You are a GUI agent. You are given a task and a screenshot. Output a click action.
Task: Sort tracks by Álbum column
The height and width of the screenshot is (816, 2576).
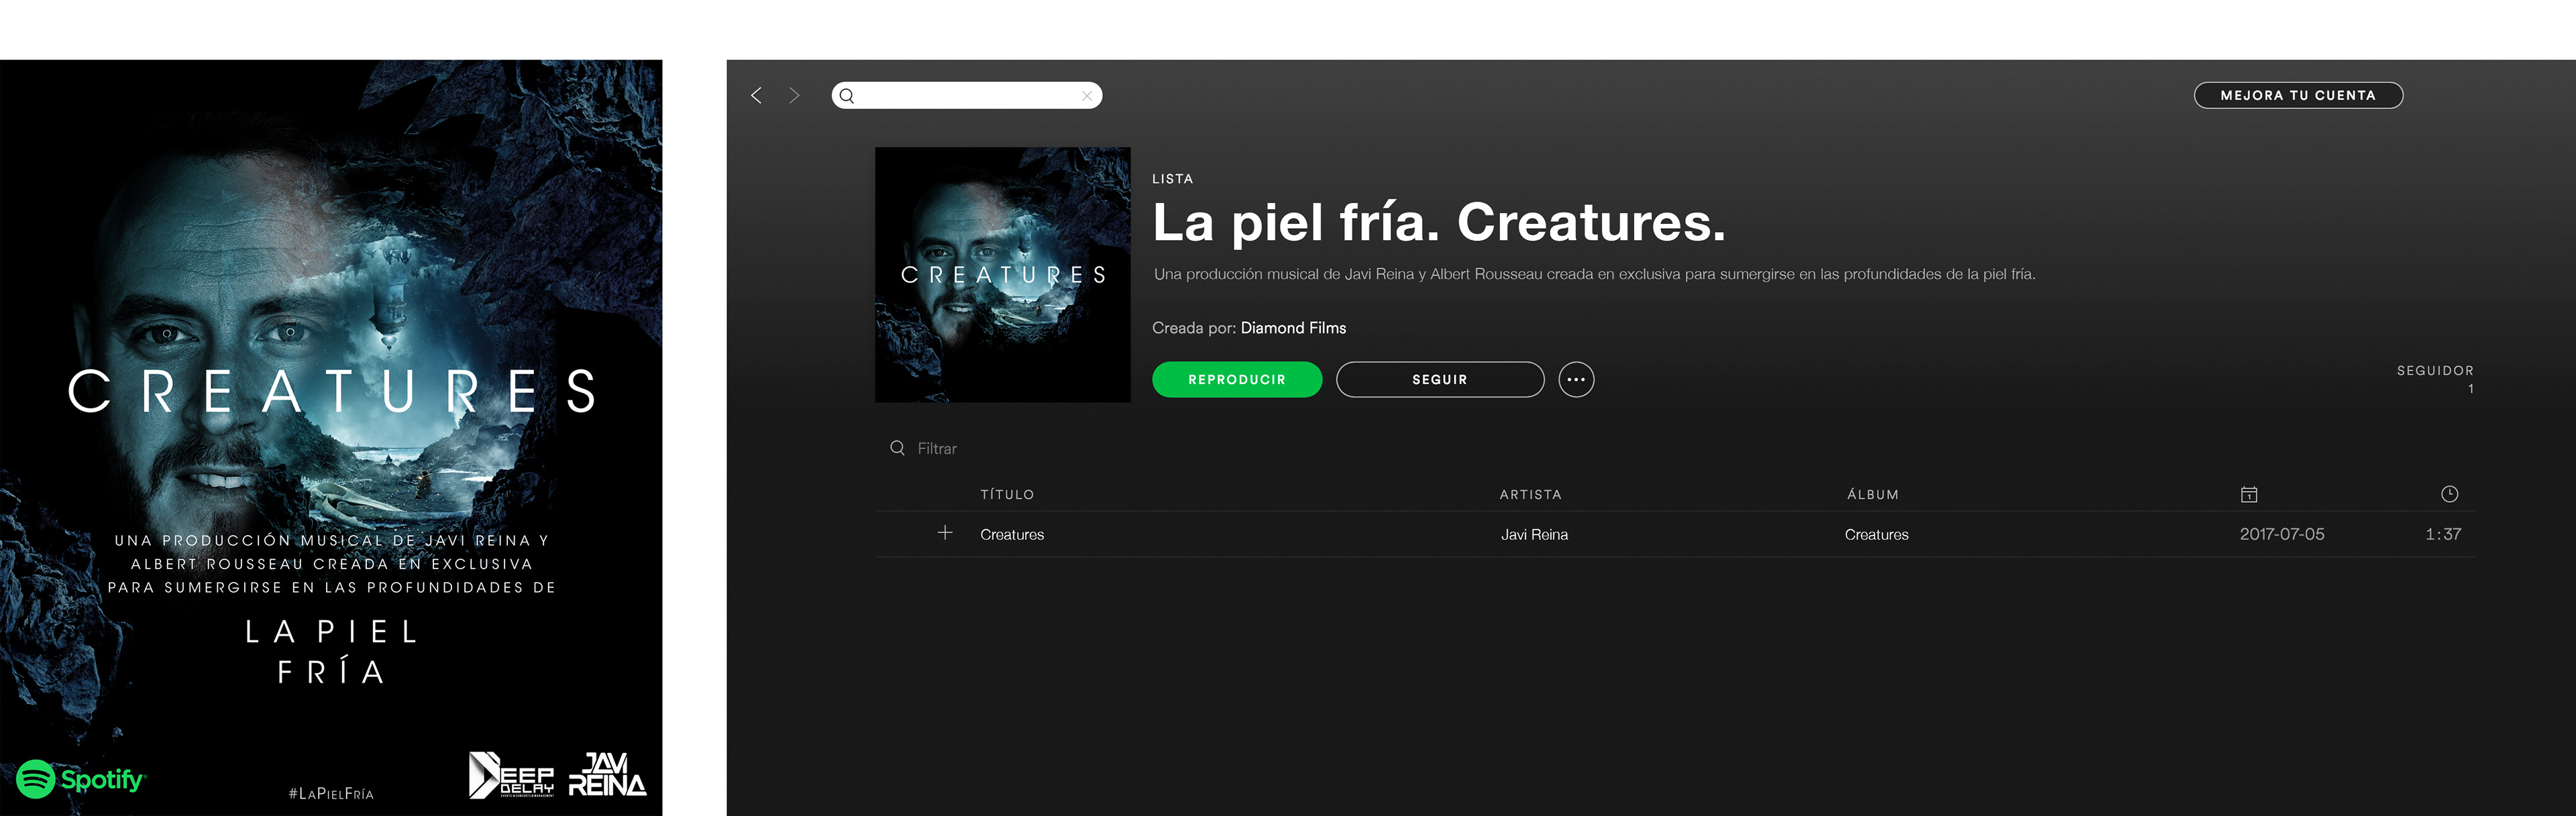[x=1872, y=495]
